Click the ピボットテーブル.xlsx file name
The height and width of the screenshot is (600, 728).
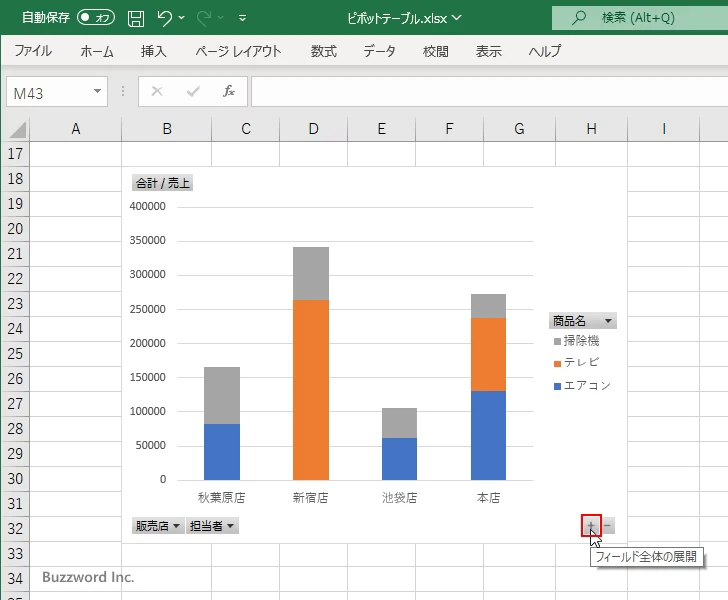[x=397, y=18]
